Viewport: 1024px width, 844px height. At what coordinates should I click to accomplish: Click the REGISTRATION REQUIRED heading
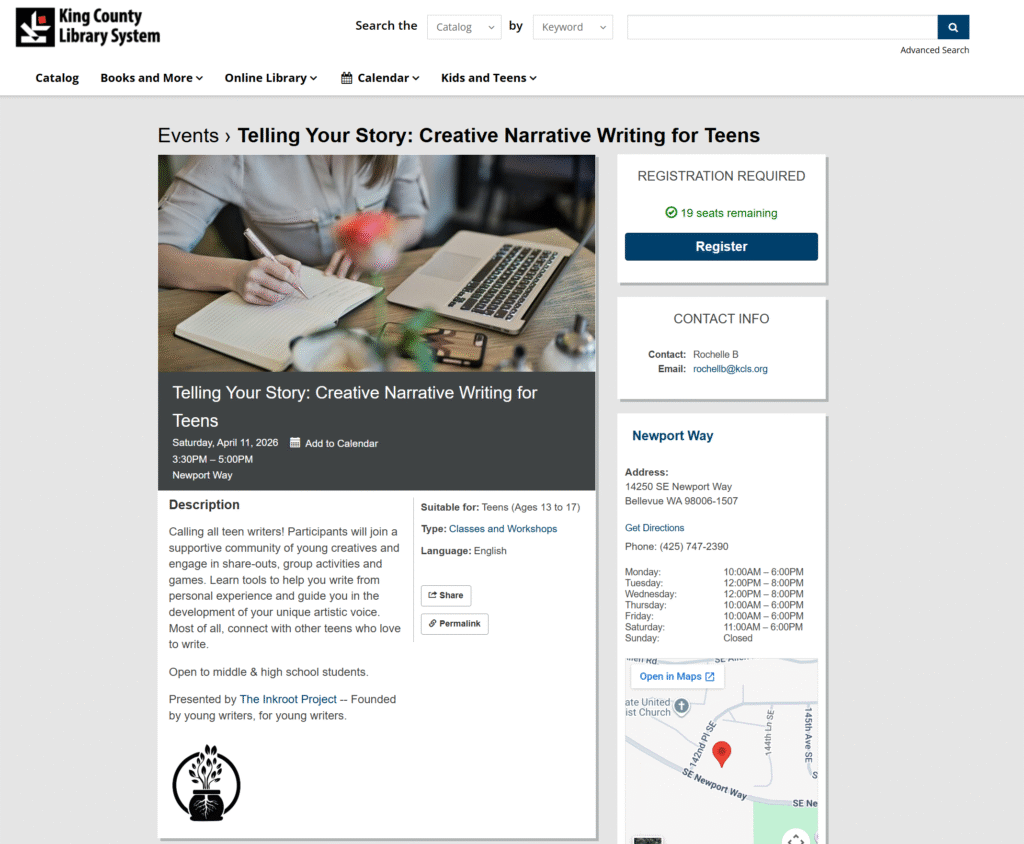tap(721, 176)
